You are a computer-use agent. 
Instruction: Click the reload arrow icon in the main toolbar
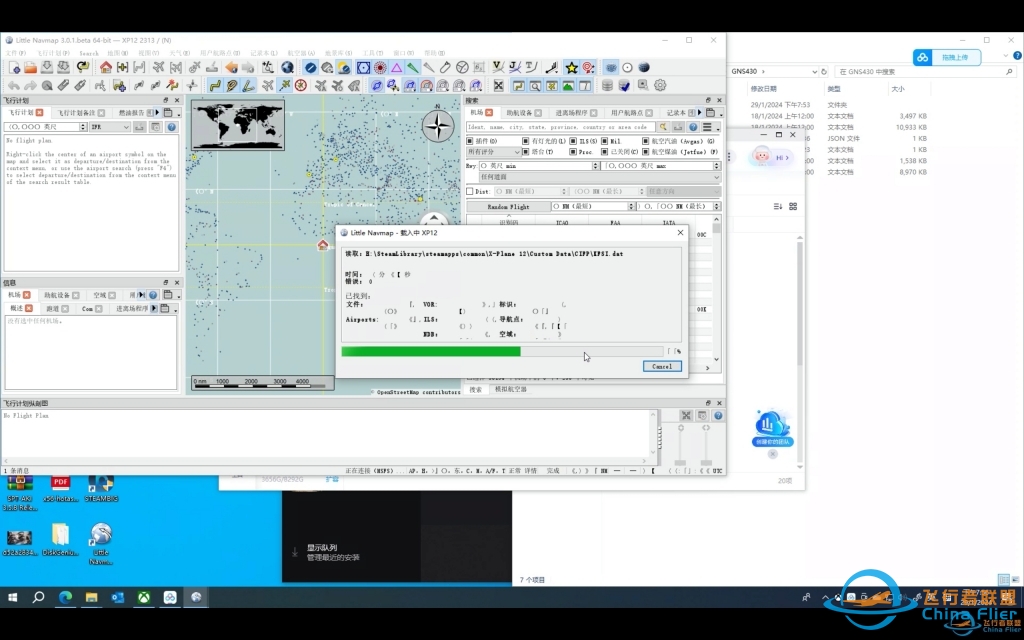coord(83,67)
